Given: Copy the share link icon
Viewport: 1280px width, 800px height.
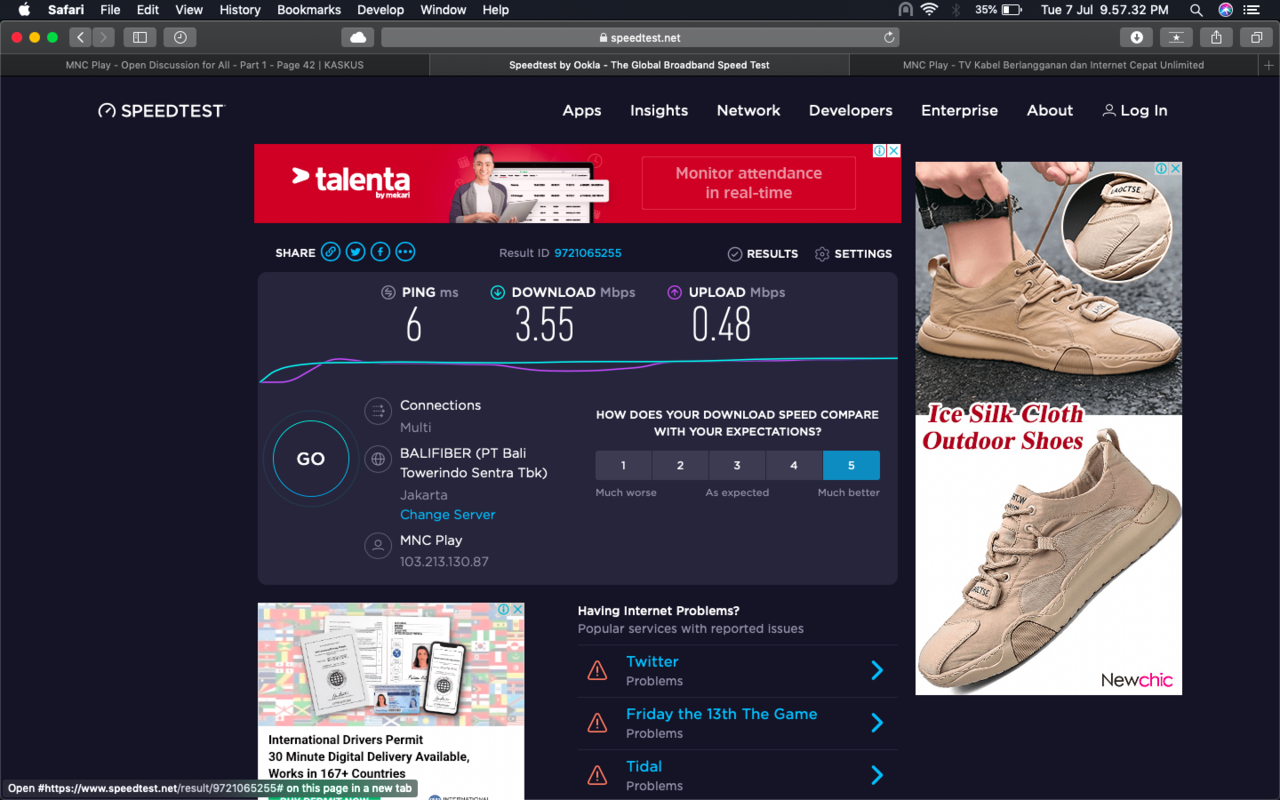Looking at the screenshot, I should click(330, 253).
